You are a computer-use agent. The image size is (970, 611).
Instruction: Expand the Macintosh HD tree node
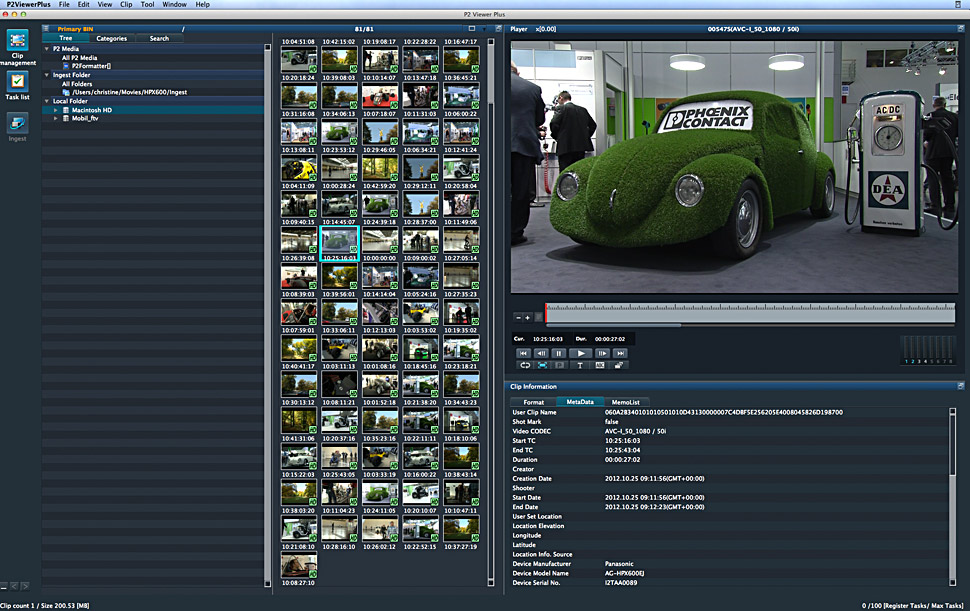click(x=55, y=110)
